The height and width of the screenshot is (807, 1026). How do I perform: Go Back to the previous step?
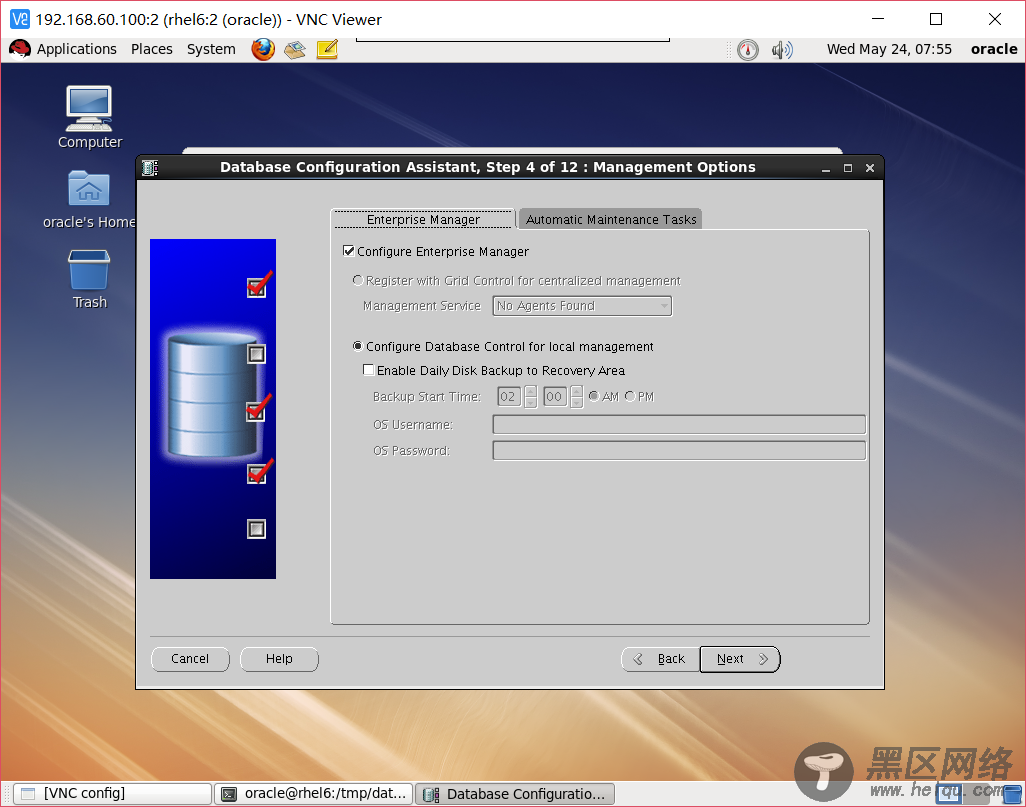(660, 659)
